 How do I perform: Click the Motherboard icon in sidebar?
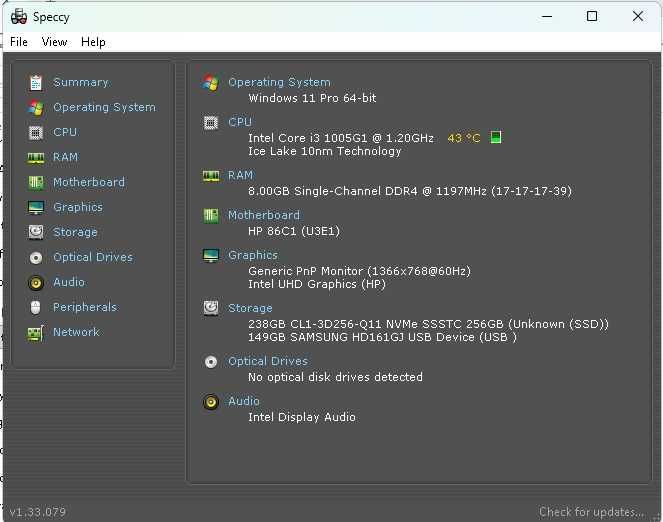pos(36,183)
